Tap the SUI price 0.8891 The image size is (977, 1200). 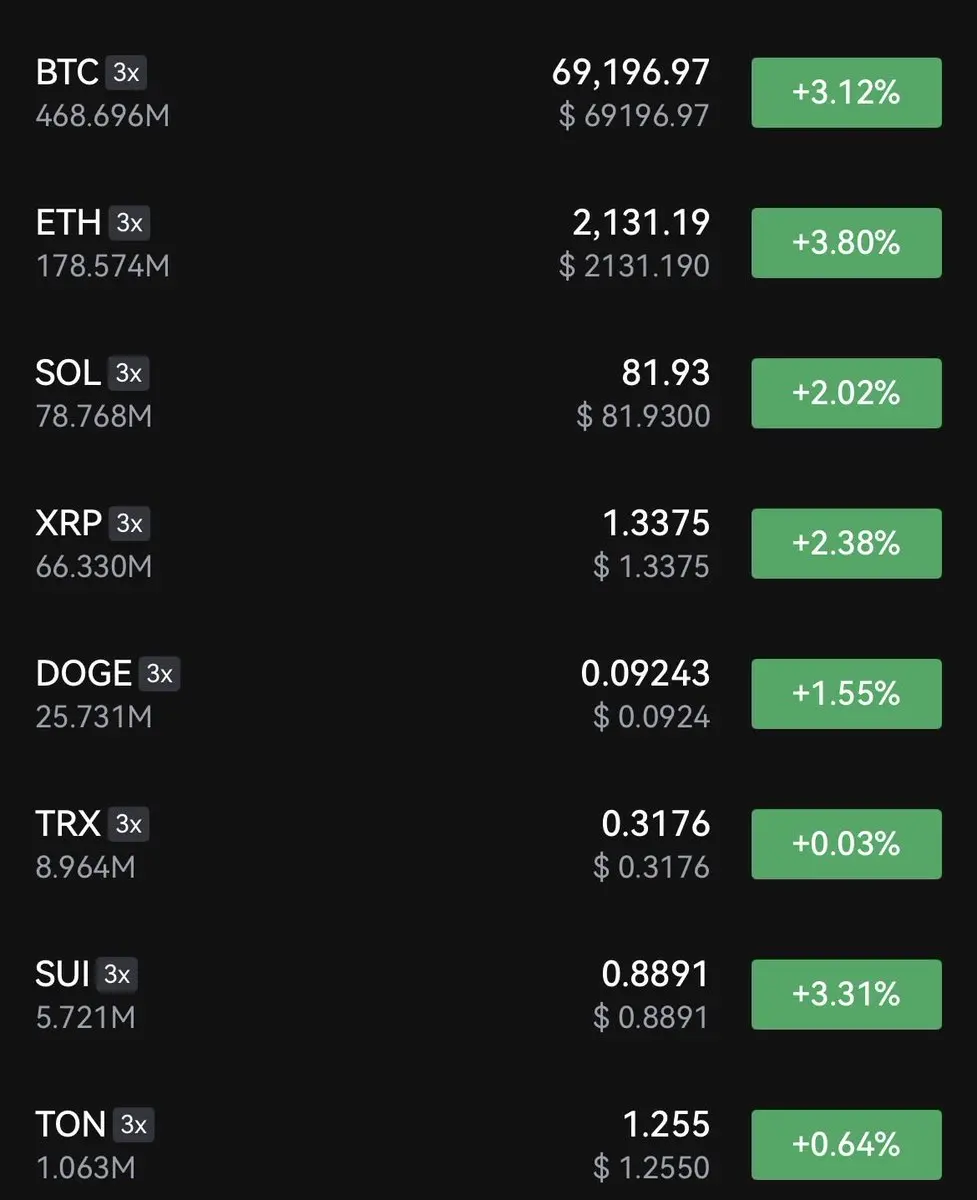pos(655,973)
